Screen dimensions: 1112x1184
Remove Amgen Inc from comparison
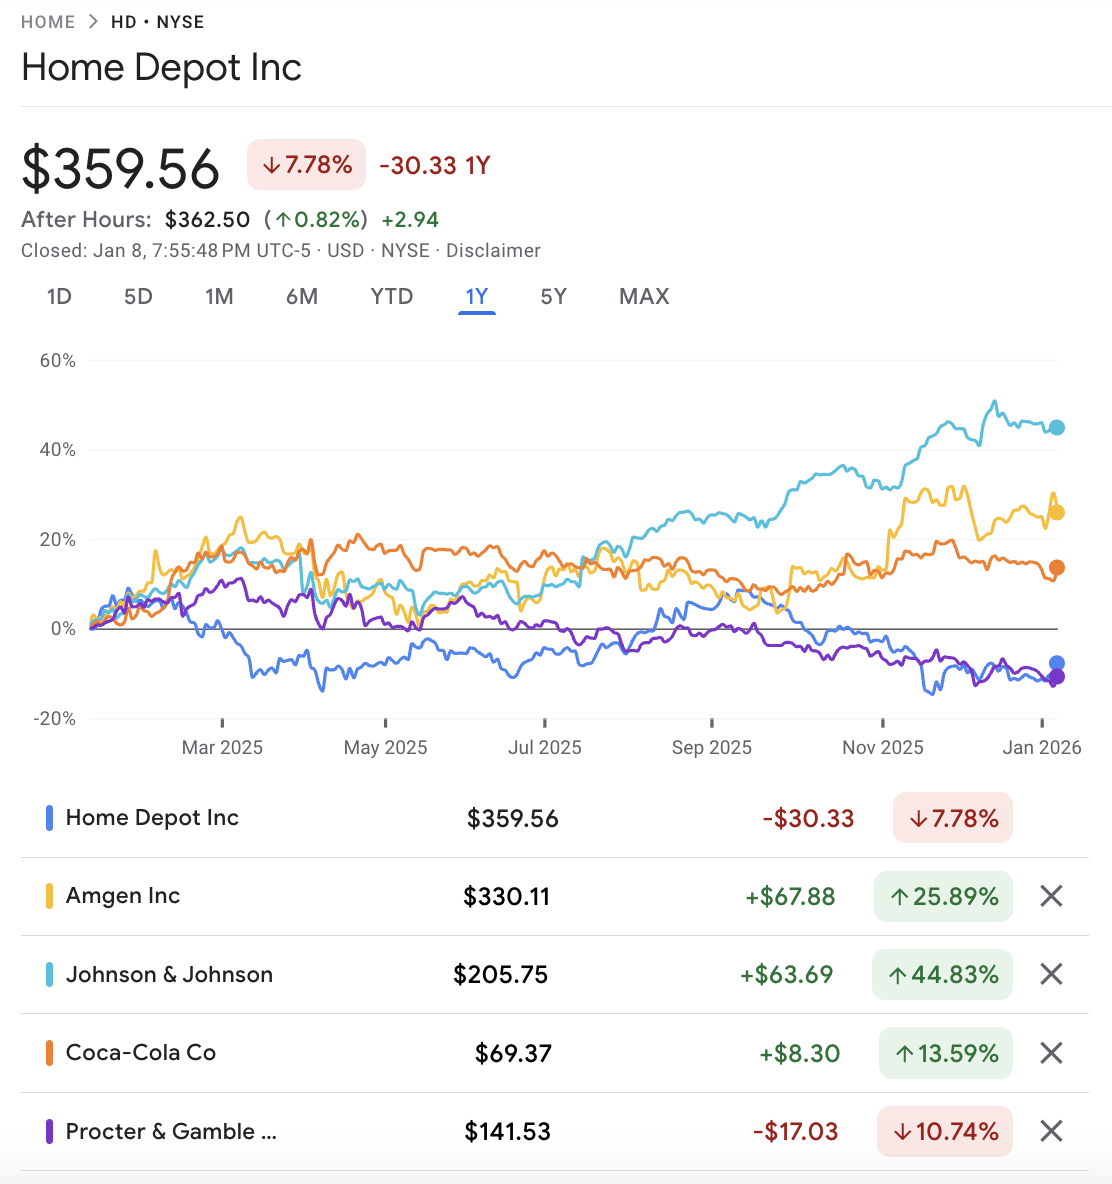click(x=1051, y=896)
